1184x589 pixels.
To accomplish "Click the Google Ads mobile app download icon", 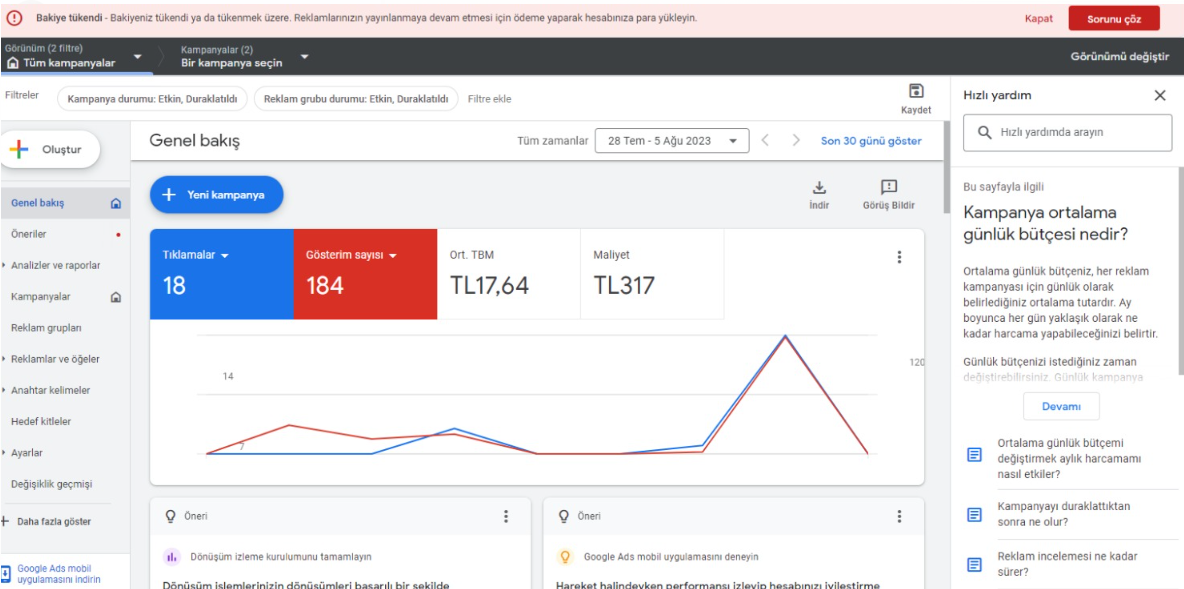I will tap(6, 572).
